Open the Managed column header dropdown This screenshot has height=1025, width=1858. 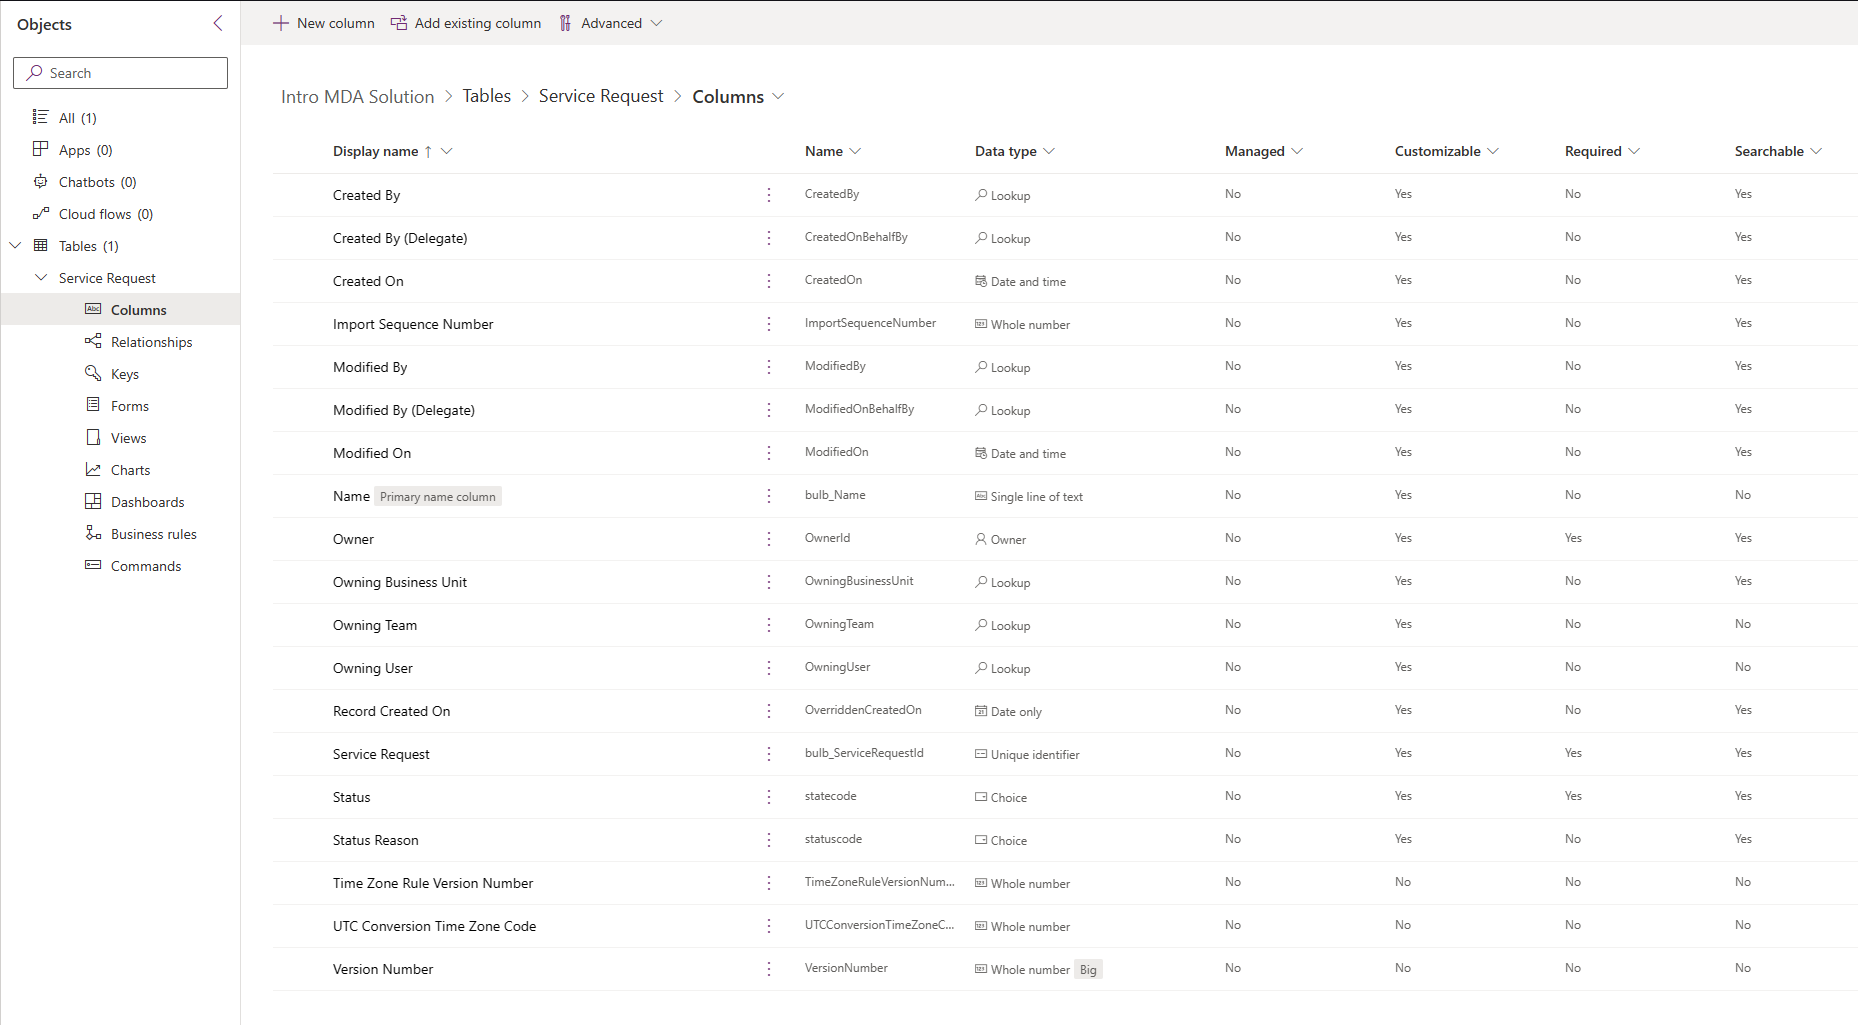[1297, 151]
